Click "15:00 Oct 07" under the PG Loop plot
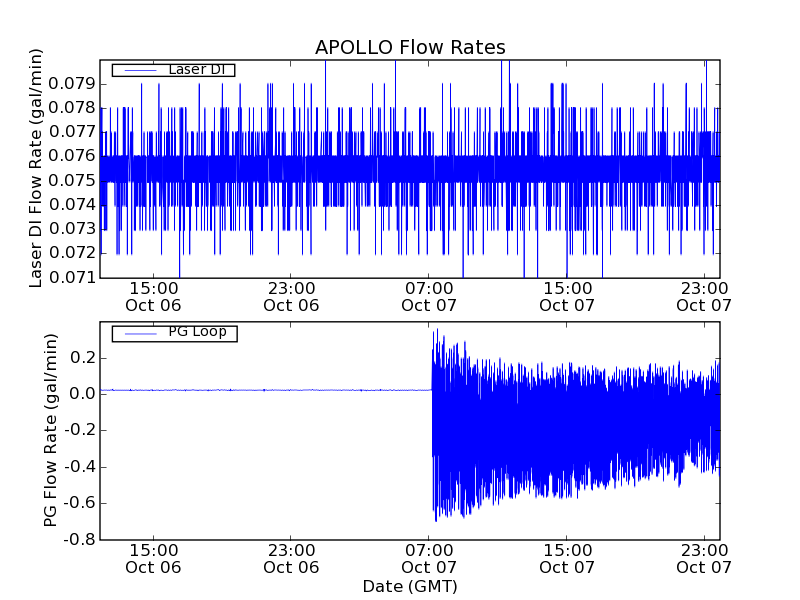800x600 pixels. pos(567,559)
